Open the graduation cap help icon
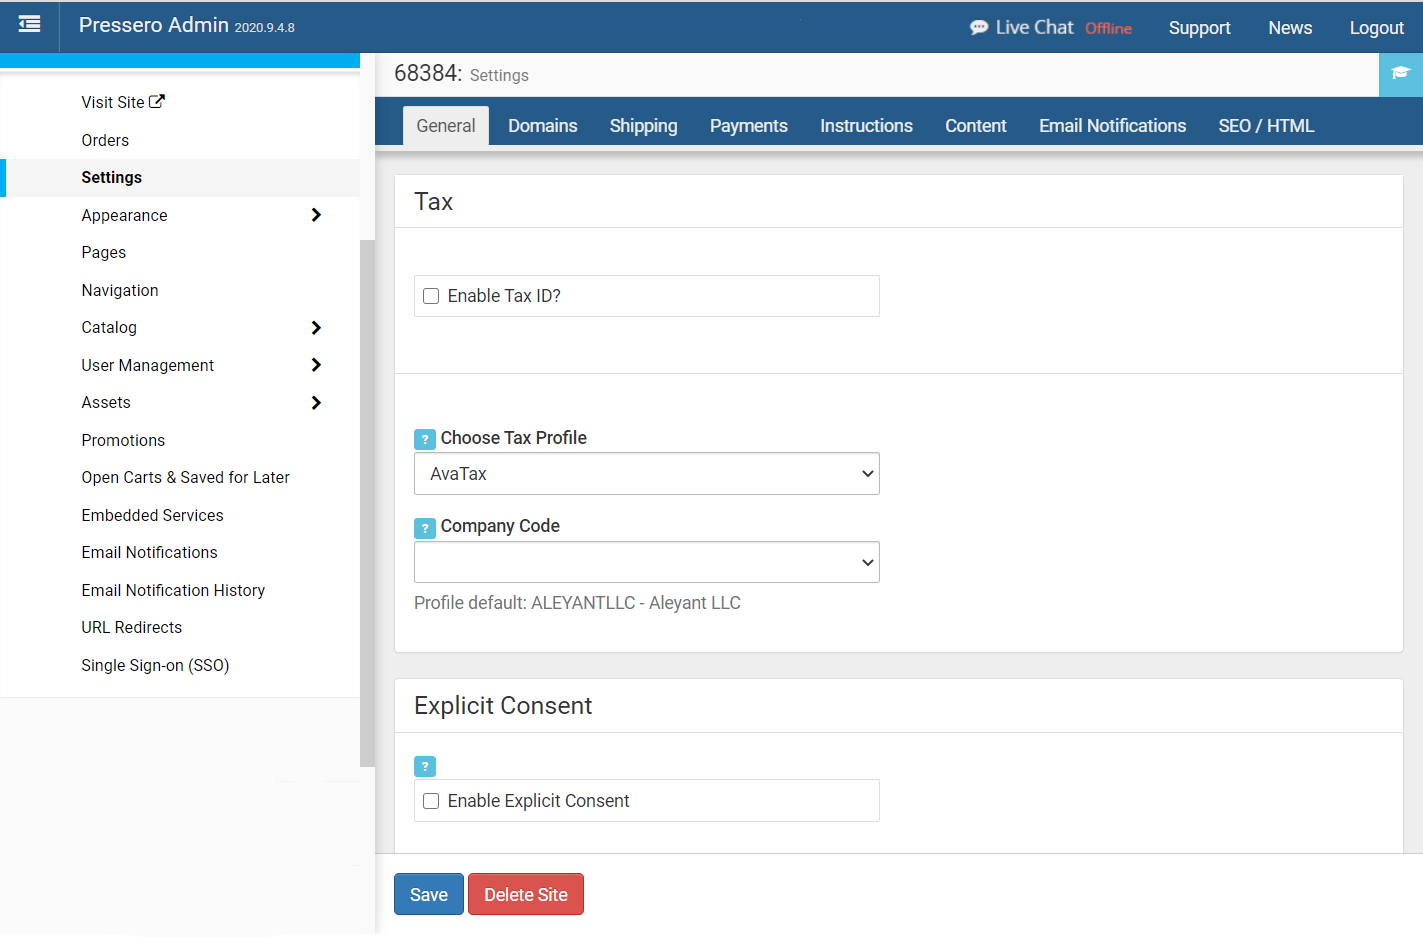Image resolution: width=1423 pixels, height=937 pixels. click(x=1400, y=74)
